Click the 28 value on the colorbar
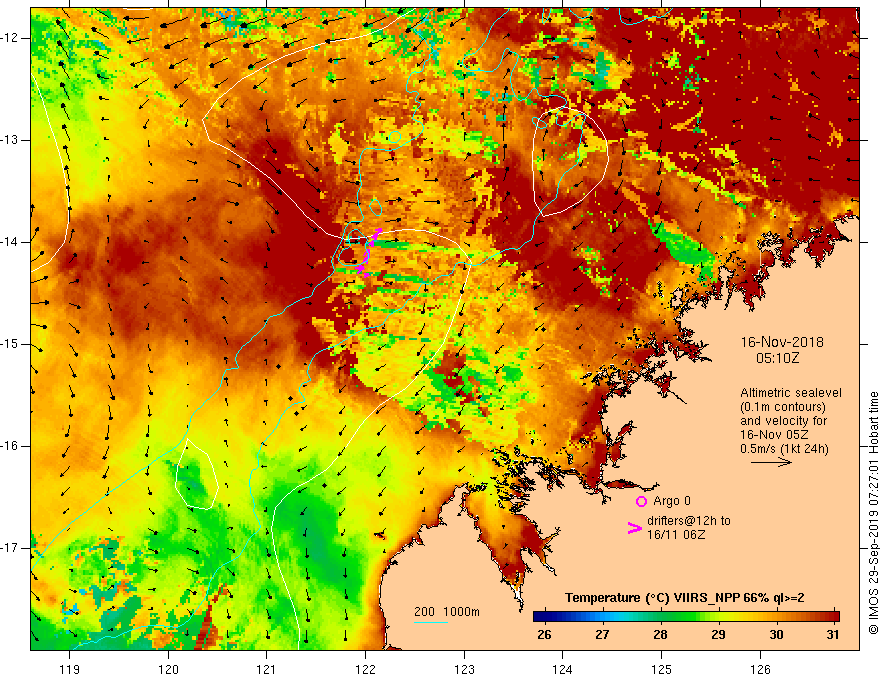The height and width of the screenshot is (680, 880). [x=660, y=635]
